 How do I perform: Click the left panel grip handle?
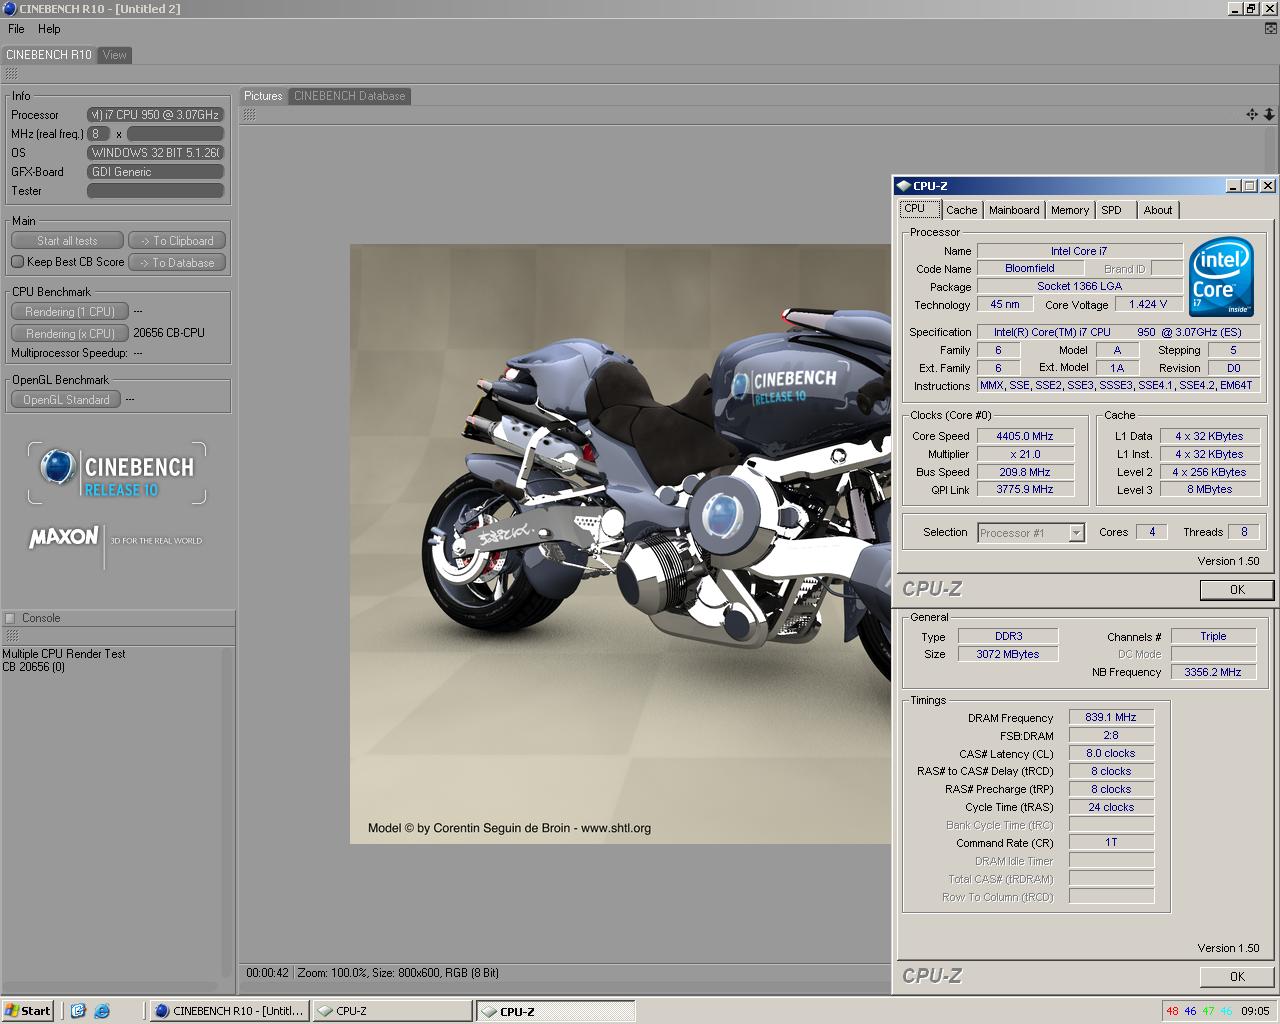[x=11, y=74]
